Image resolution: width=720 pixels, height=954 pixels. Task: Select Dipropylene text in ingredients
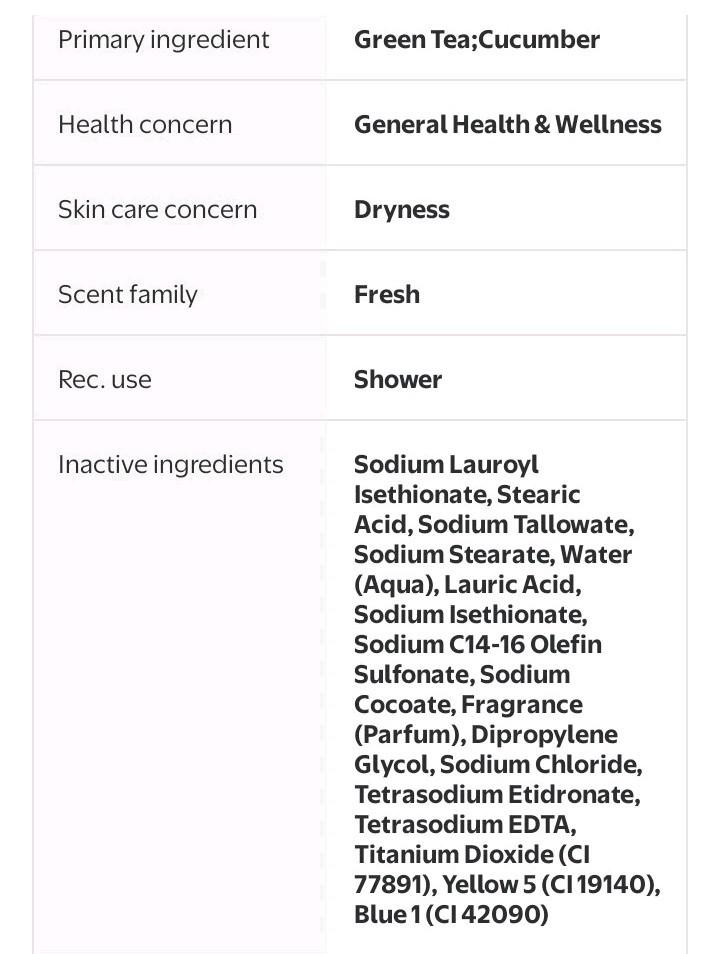pyautogui.click(x=544, y=735)
